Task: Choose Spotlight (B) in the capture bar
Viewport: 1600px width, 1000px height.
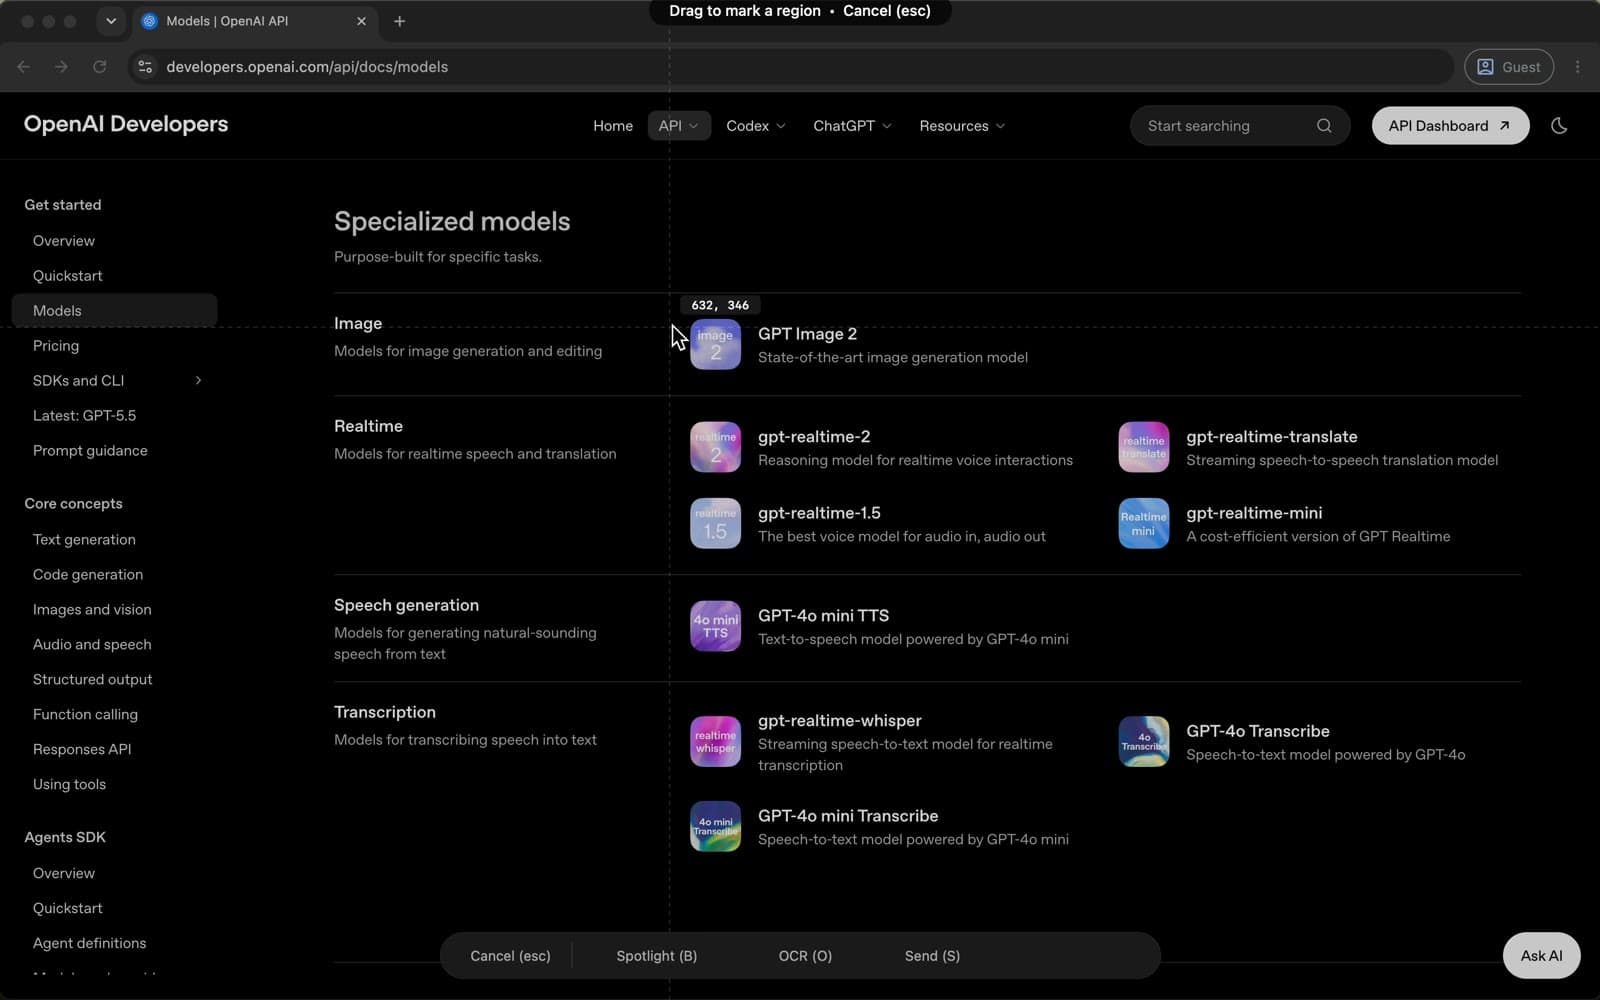Action: [x=657, y=956]
